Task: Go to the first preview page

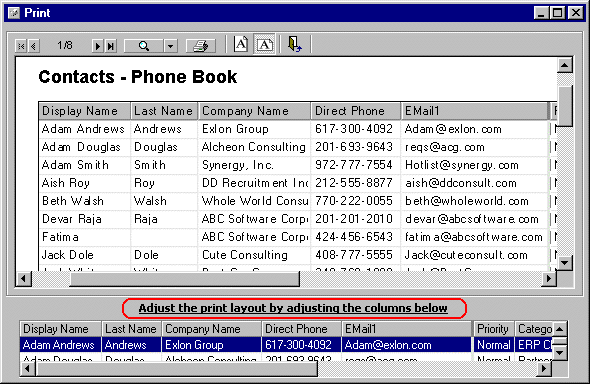Action: click(21, 46)
